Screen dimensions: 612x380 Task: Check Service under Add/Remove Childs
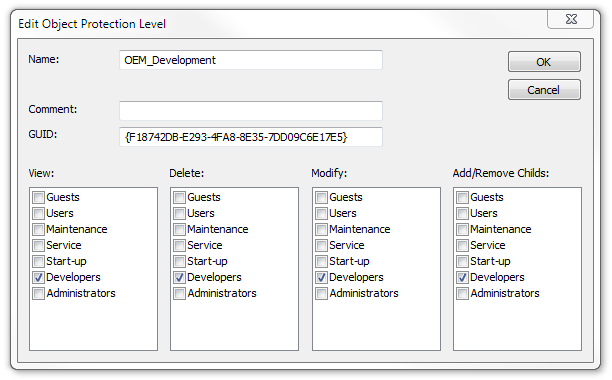[463, 245]
